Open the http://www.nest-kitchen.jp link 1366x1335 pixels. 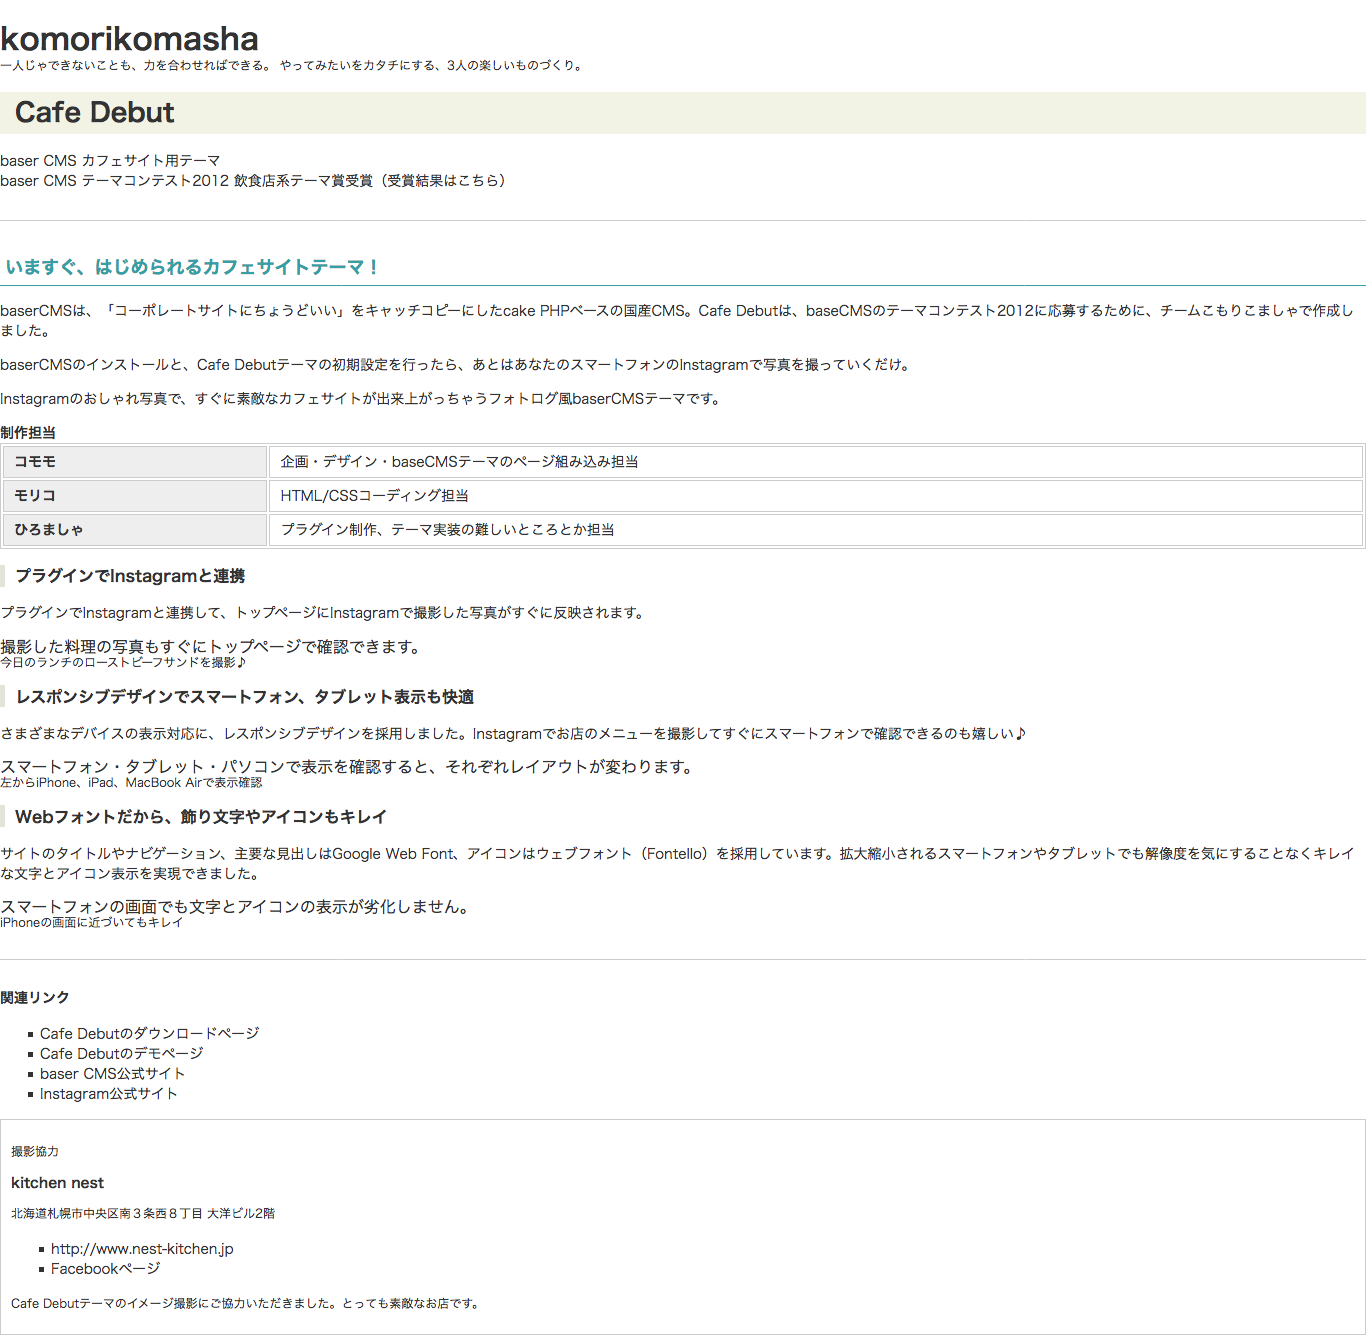tap(142, 1249)
